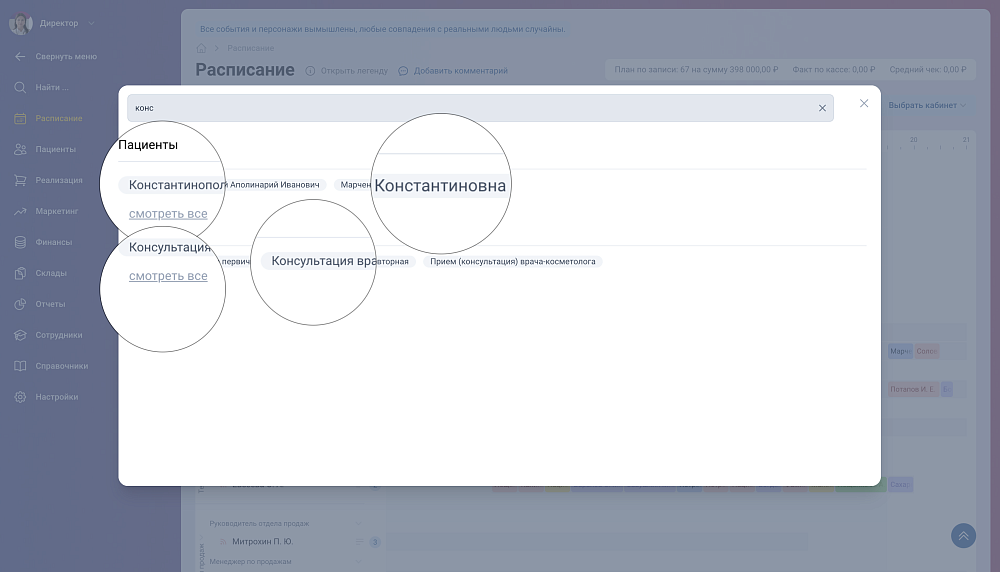
Task: Select the 'Аполинарий Иванович' patient result
Action: click(x=275, y=185)
